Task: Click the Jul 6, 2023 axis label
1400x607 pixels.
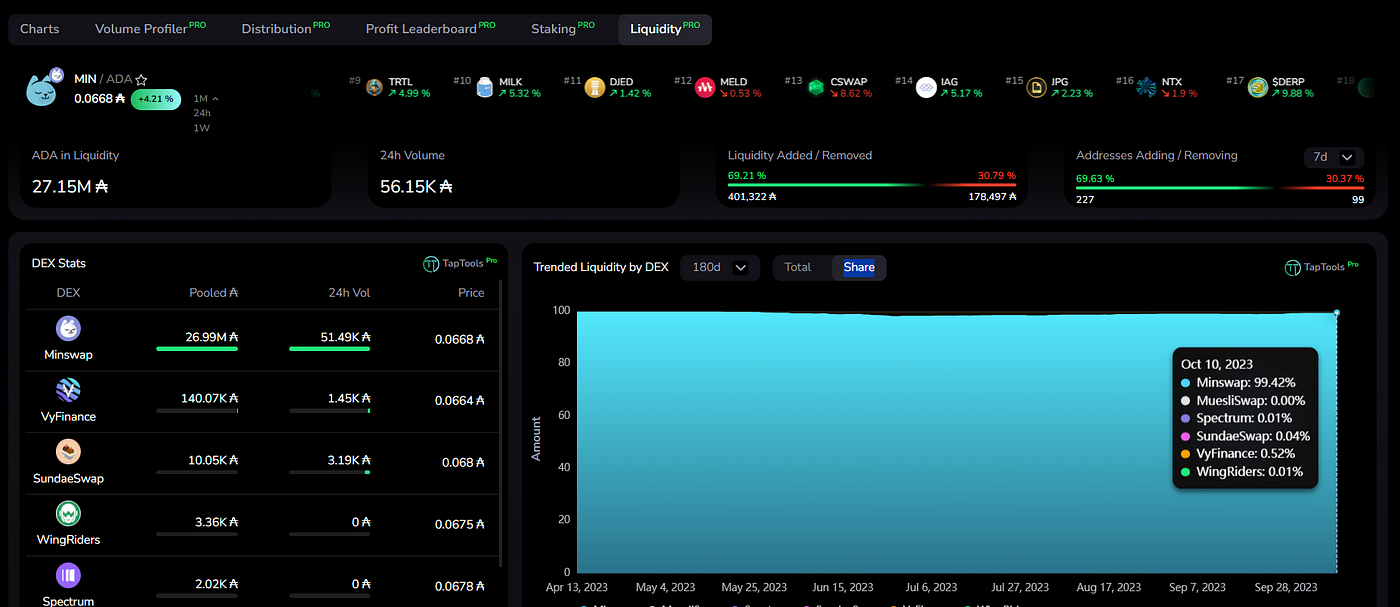Action: 931,587
